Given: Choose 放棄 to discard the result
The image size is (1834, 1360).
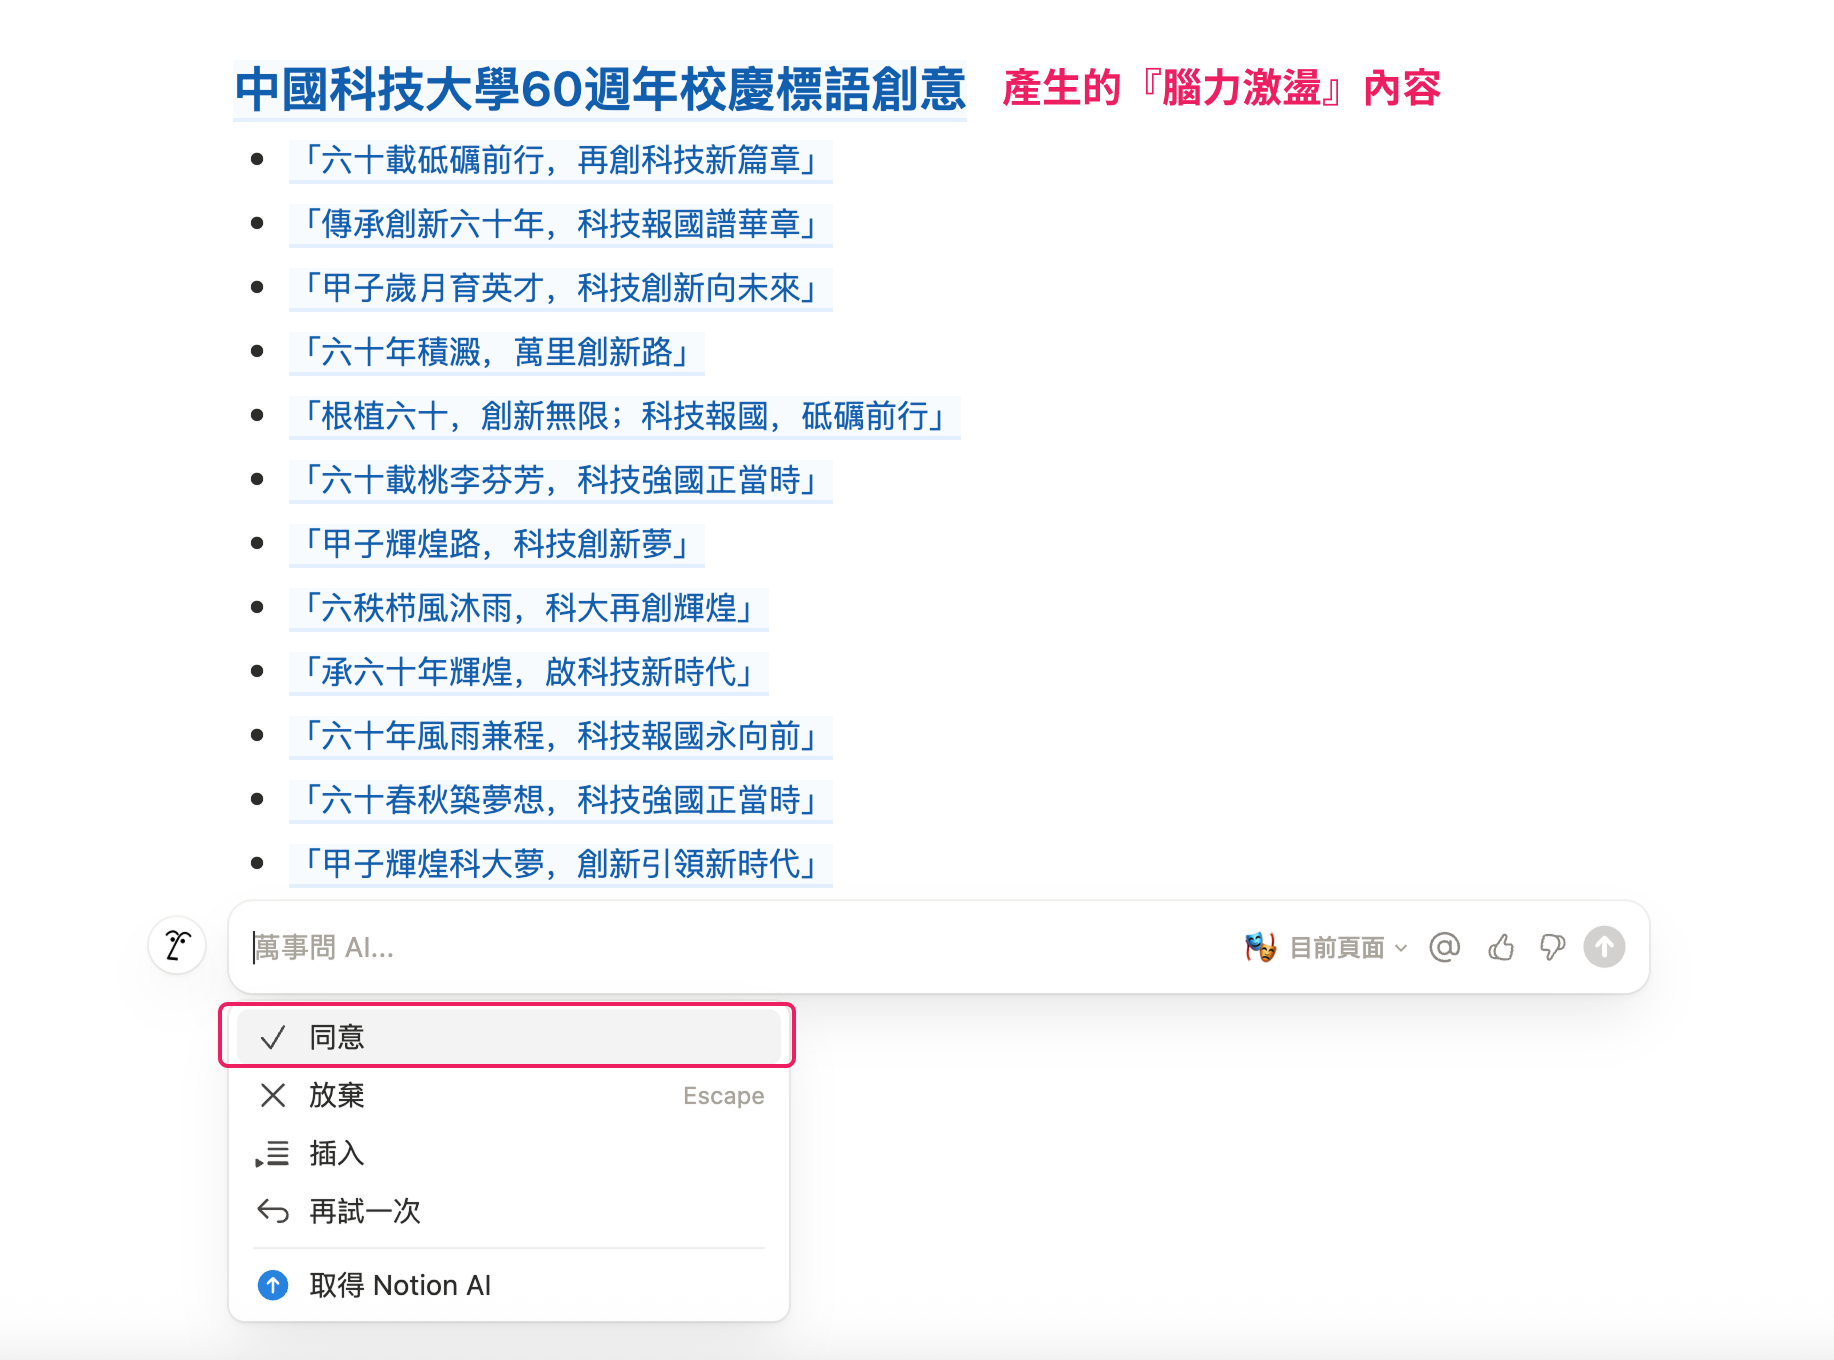Looking at the screenshot, I should coord(337,1096).
